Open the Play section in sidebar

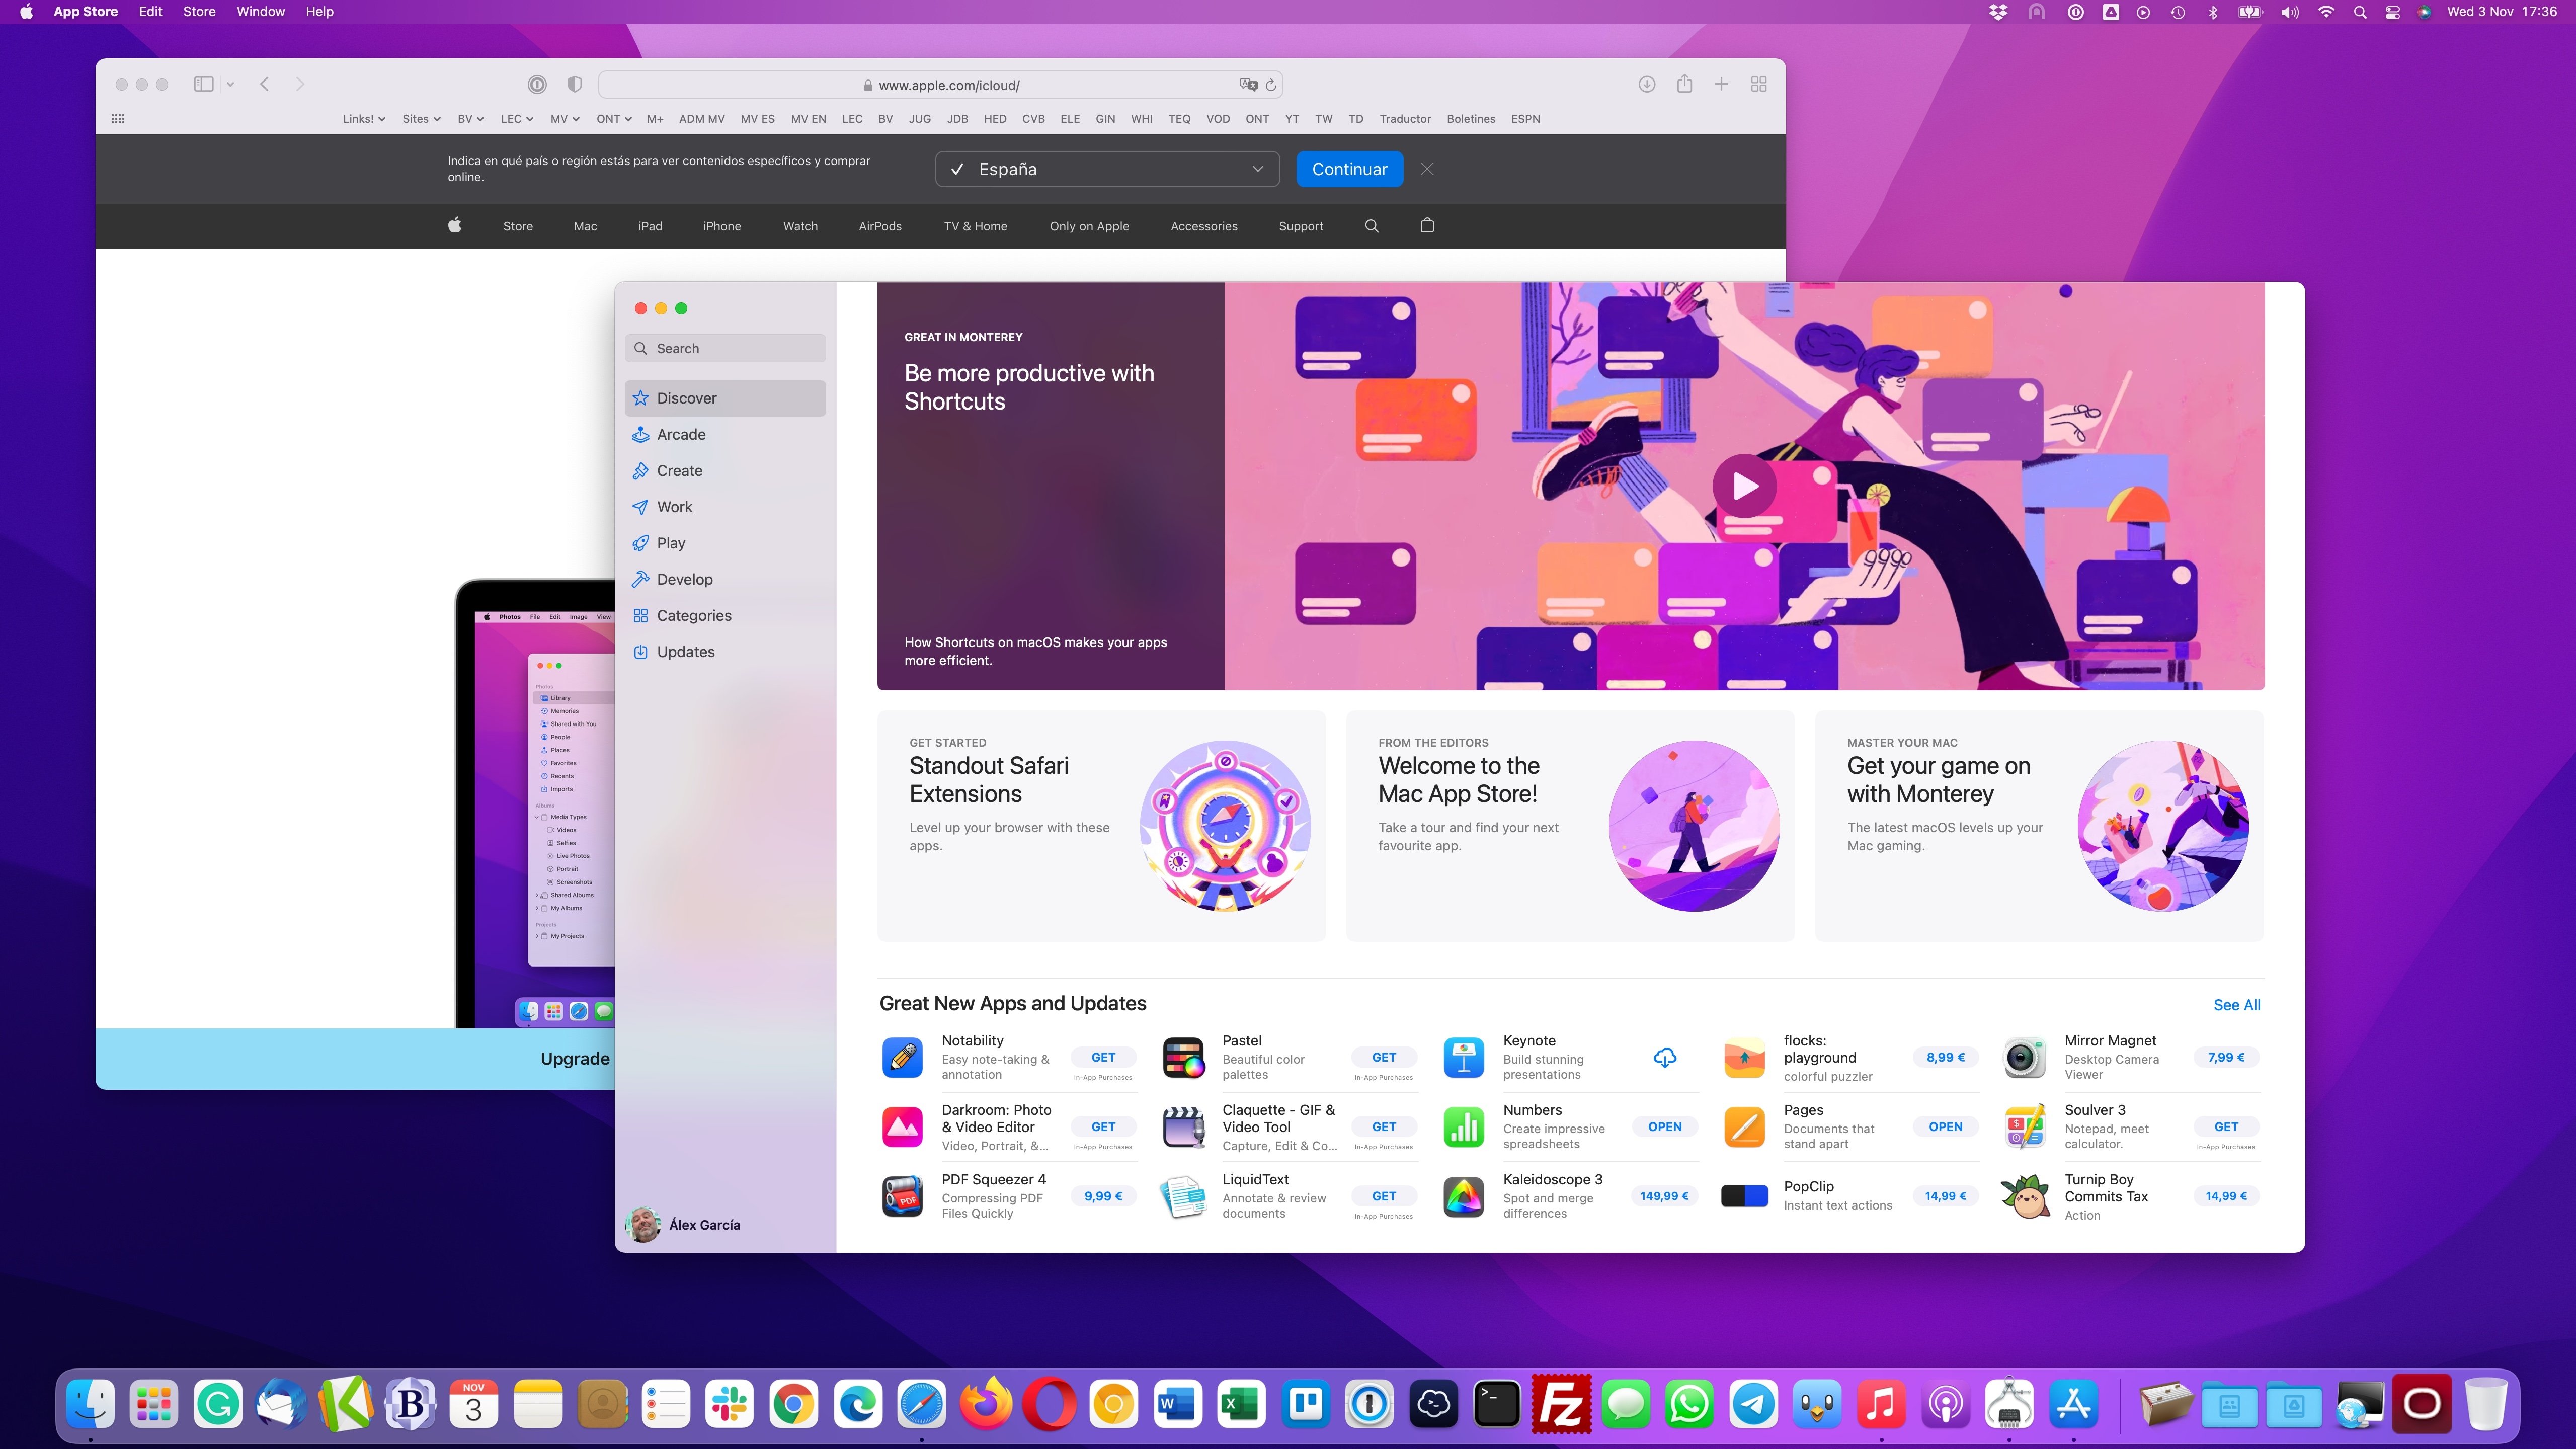click(725, 543)
